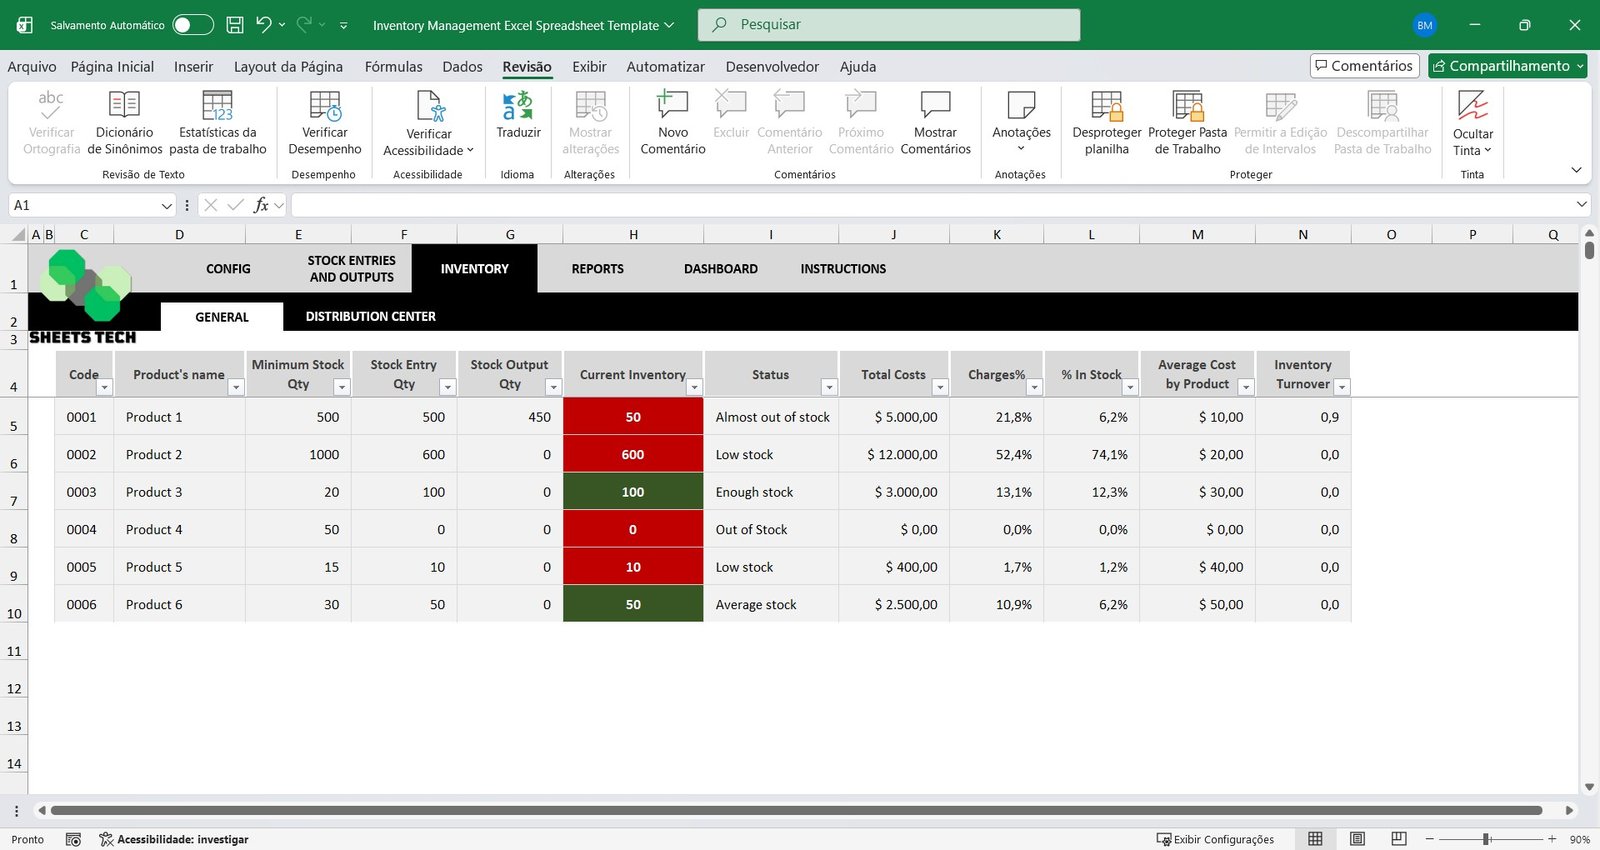
Task: Click Desproteger planilha icon
Action: tap(1106, 106)
